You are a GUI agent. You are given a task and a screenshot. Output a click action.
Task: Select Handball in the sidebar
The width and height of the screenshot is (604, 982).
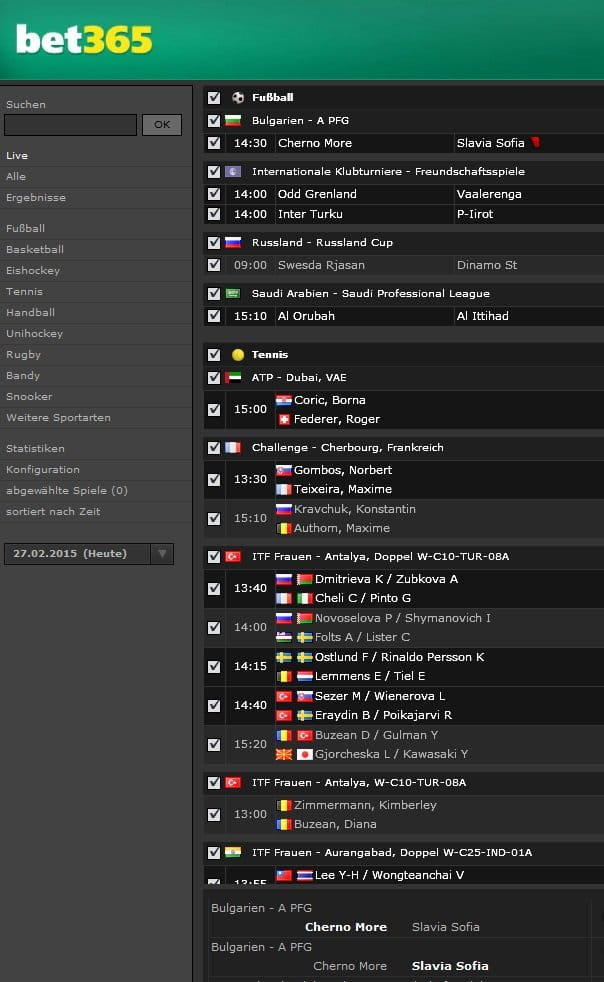click(x=31, y=313)
